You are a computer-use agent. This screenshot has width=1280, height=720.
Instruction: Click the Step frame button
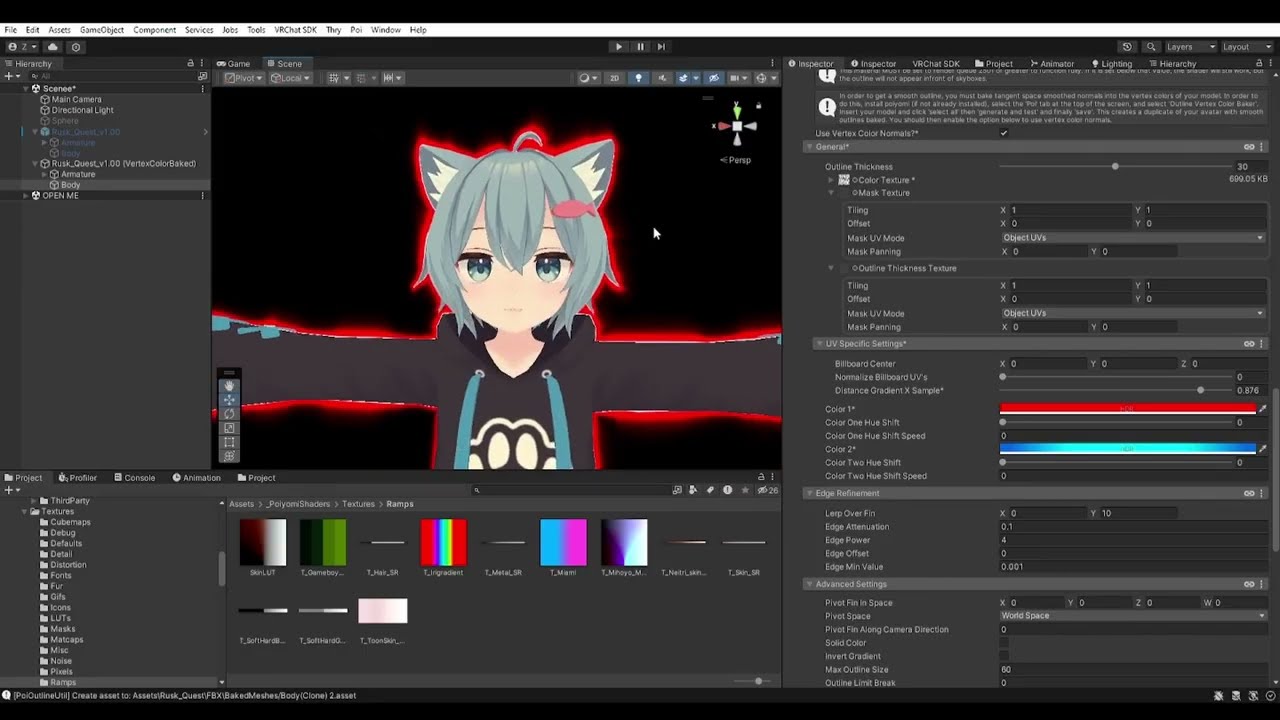(661, 47)
